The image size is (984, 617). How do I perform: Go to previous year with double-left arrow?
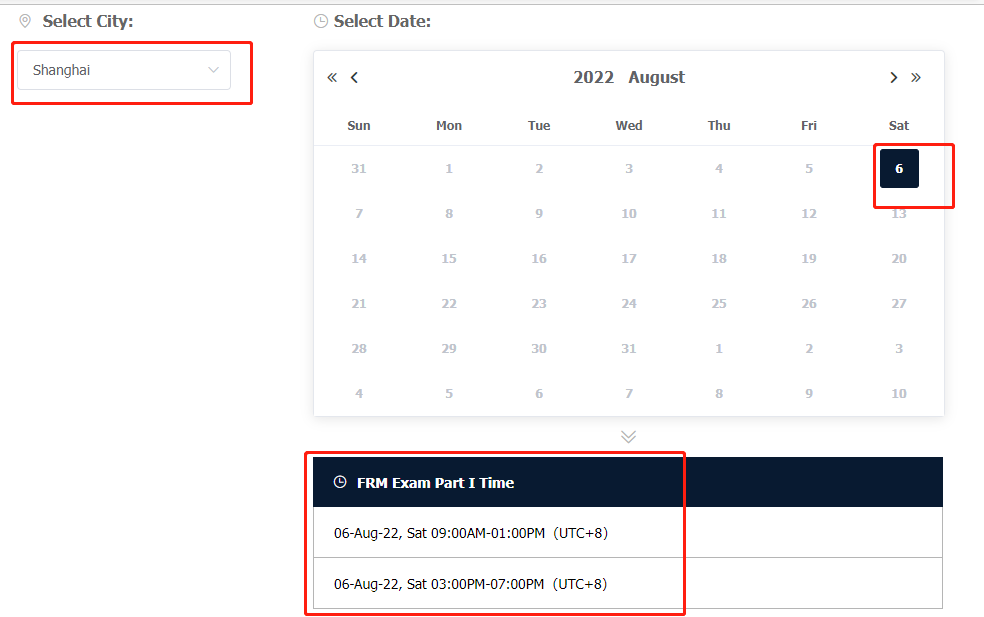332,78
